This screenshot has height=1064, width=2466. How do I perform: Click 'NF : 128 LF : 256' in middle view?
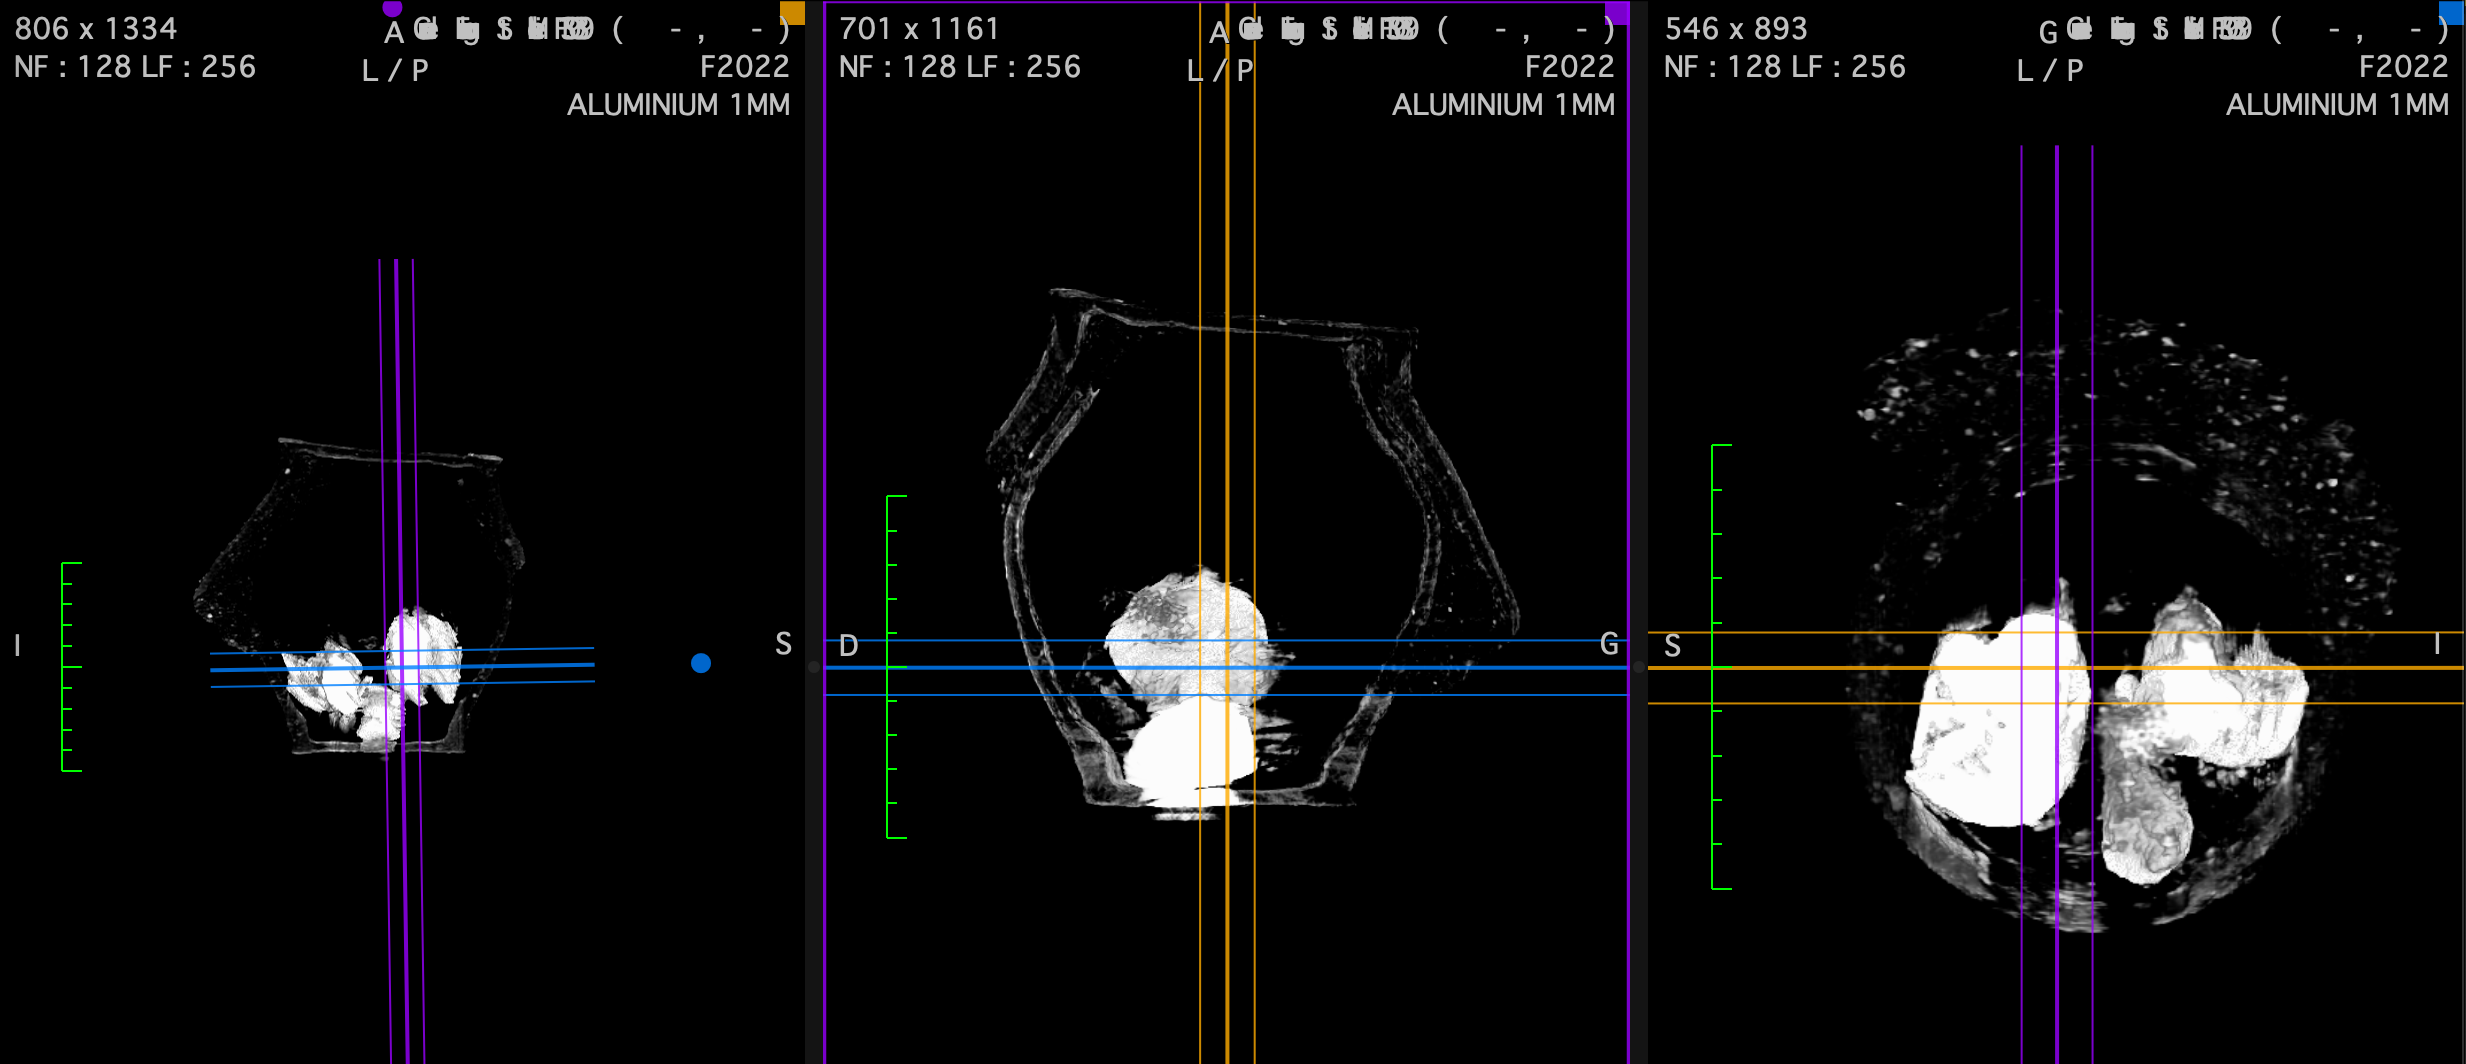[960, 67]
